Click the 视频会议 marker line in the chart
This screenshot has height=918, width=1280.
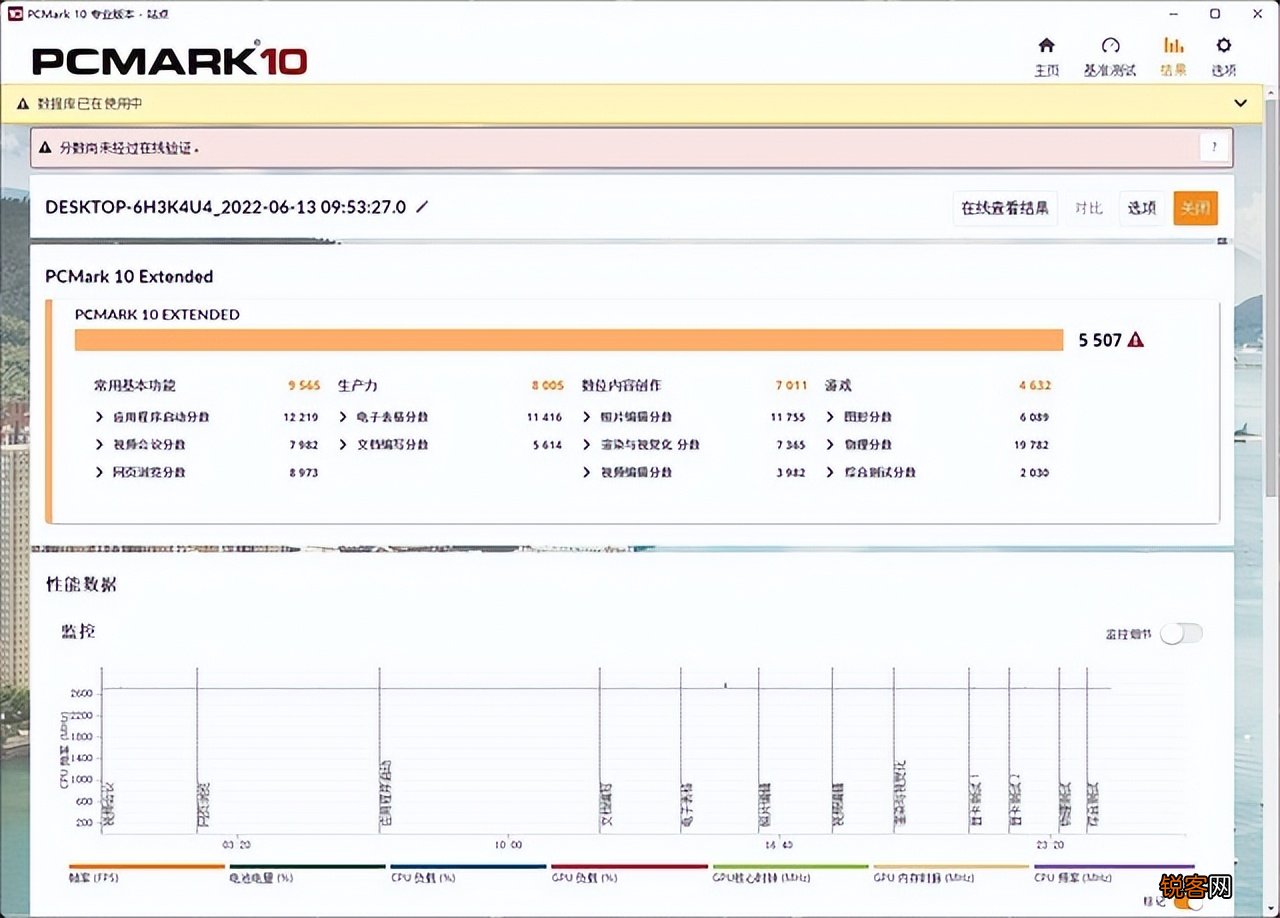pyautogui.click(x=102, y=750)
